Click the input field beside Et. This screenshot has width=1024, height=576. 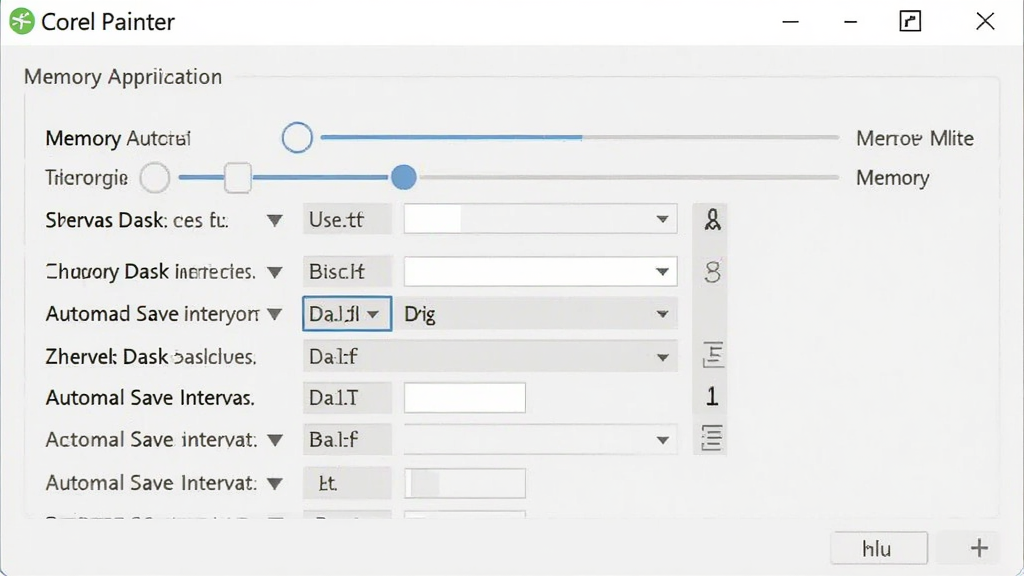464,483
